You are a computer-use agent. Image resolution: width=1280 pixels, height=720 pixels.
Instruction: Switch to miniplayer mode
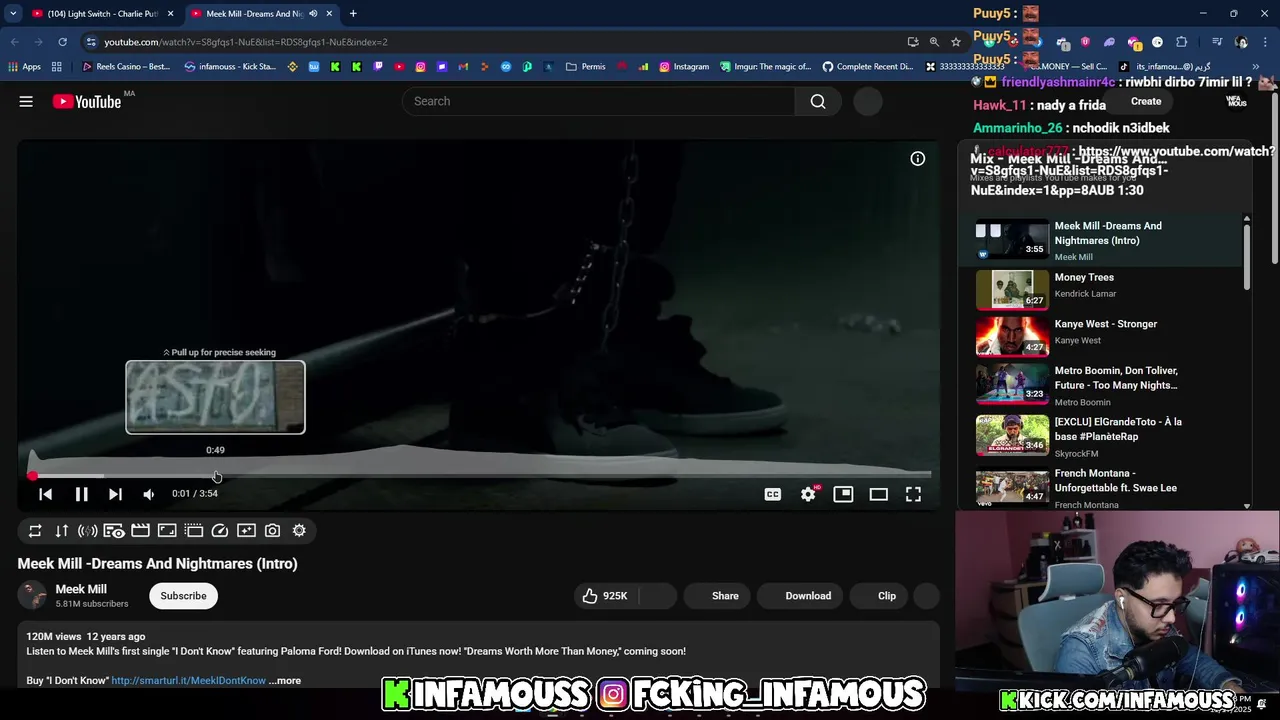[843, 494]
